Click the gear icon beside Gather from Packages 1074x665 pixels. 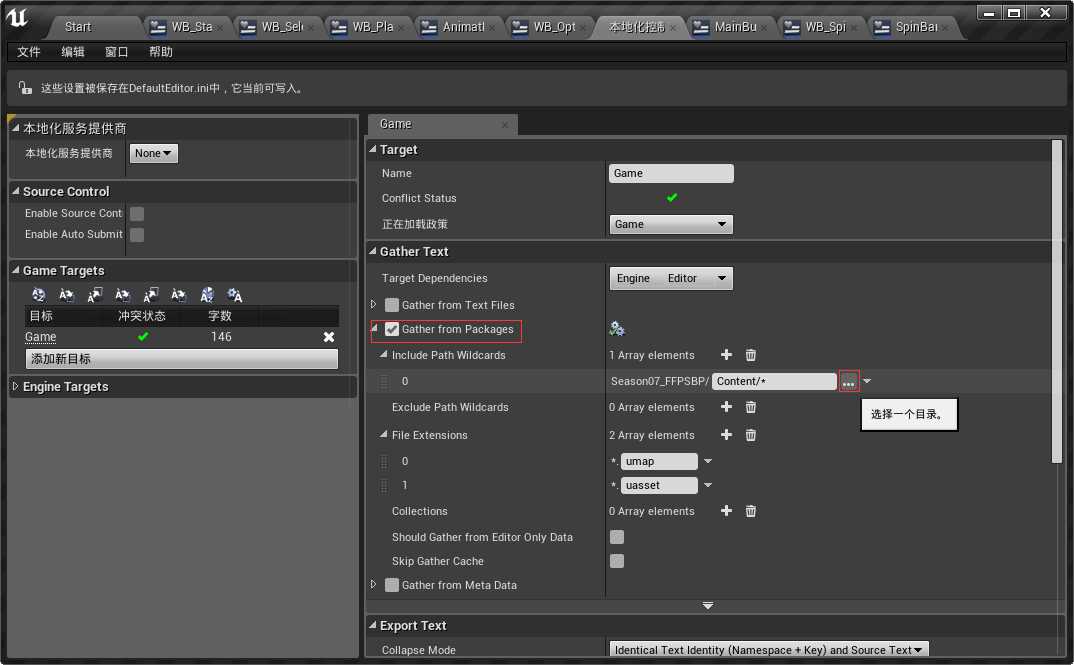point(617,329)
